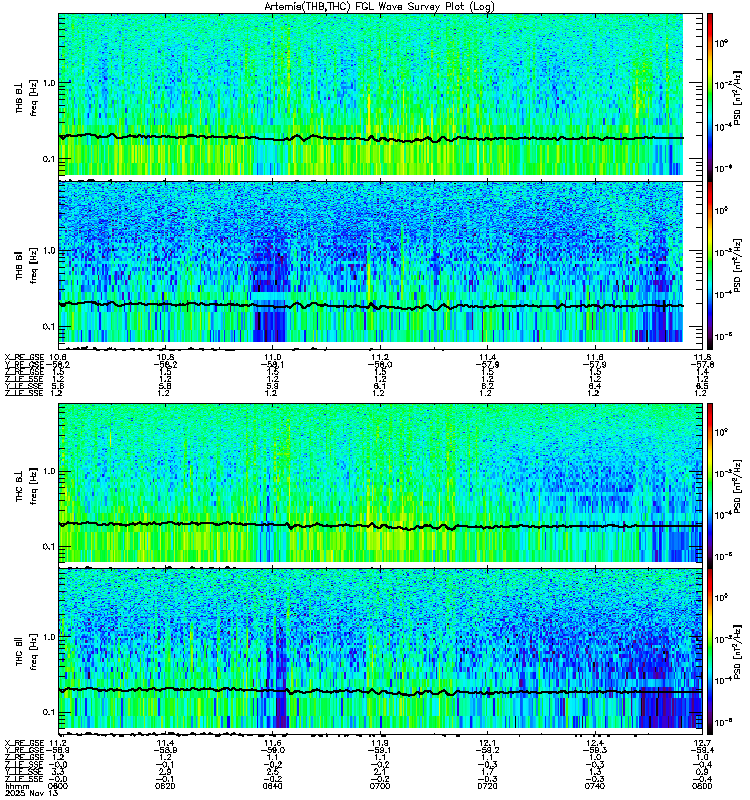Image resolution: width=750 pixels, height=800 pixels.
Task: Click the 'PSD [nT²/Hz]' label of the THB B⊥ panel
Action: (x=737, y=97)
